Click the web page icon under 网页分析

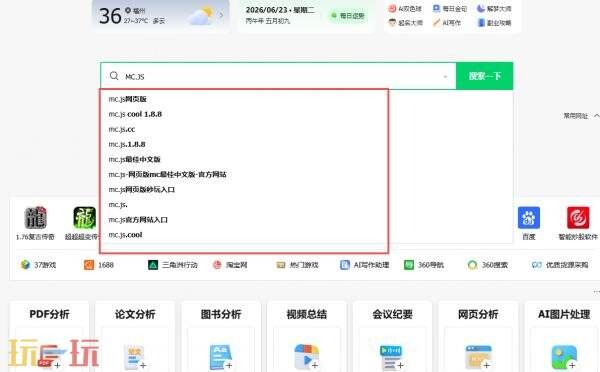click(478, 357)
